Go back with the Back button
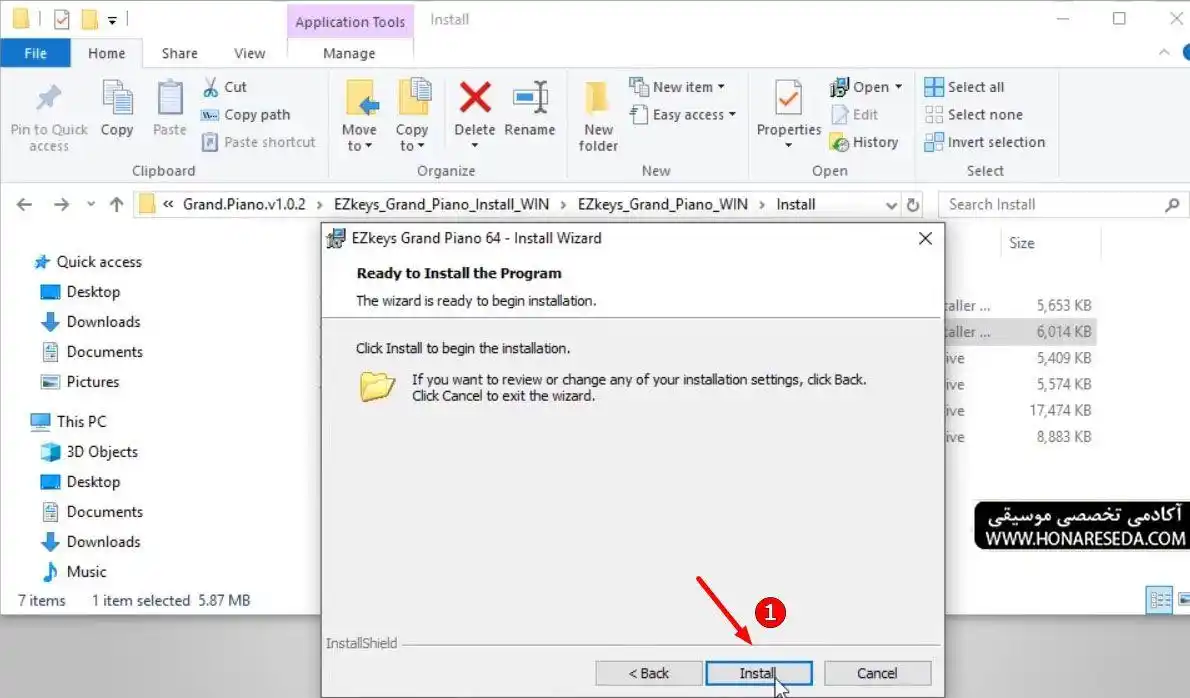The image size is (1190, 698). 649,673
